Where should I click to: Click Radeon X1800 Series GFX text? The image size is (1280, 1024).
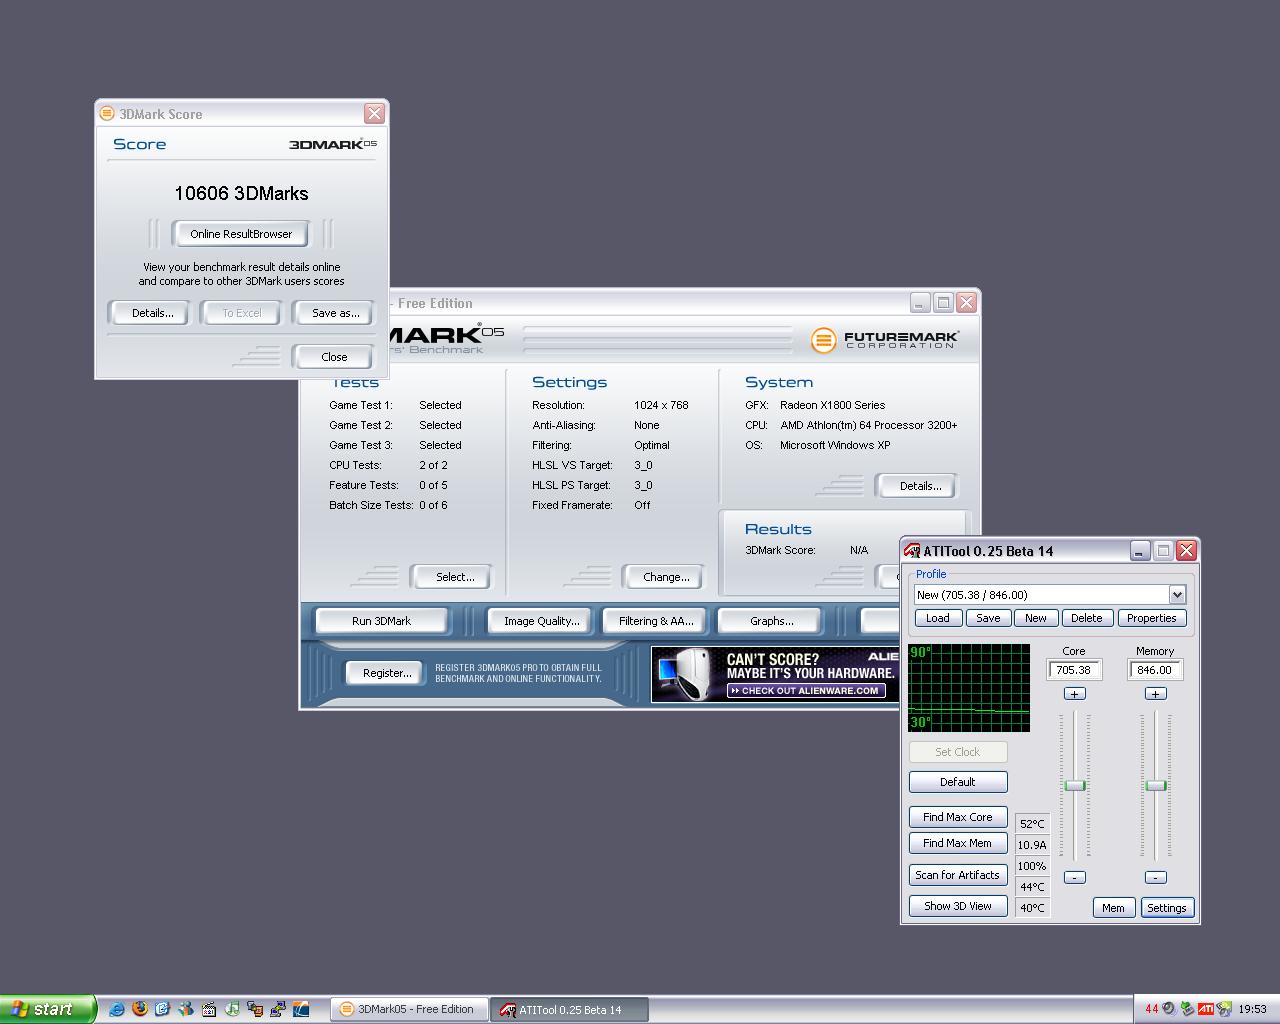coord(832,405)
